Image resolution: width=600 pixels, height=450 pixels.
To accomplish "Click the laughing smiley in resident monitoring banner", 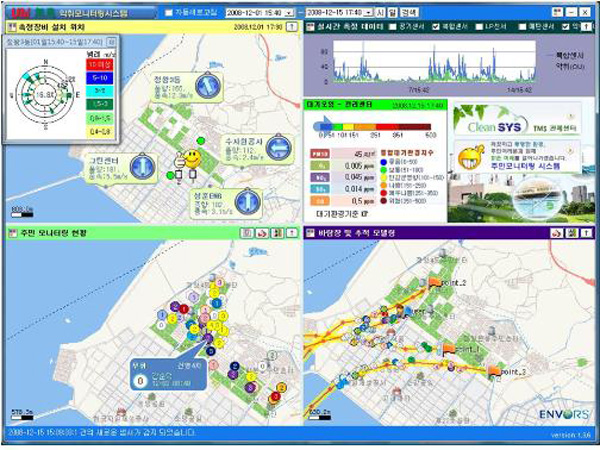I will tap(470, 157).
